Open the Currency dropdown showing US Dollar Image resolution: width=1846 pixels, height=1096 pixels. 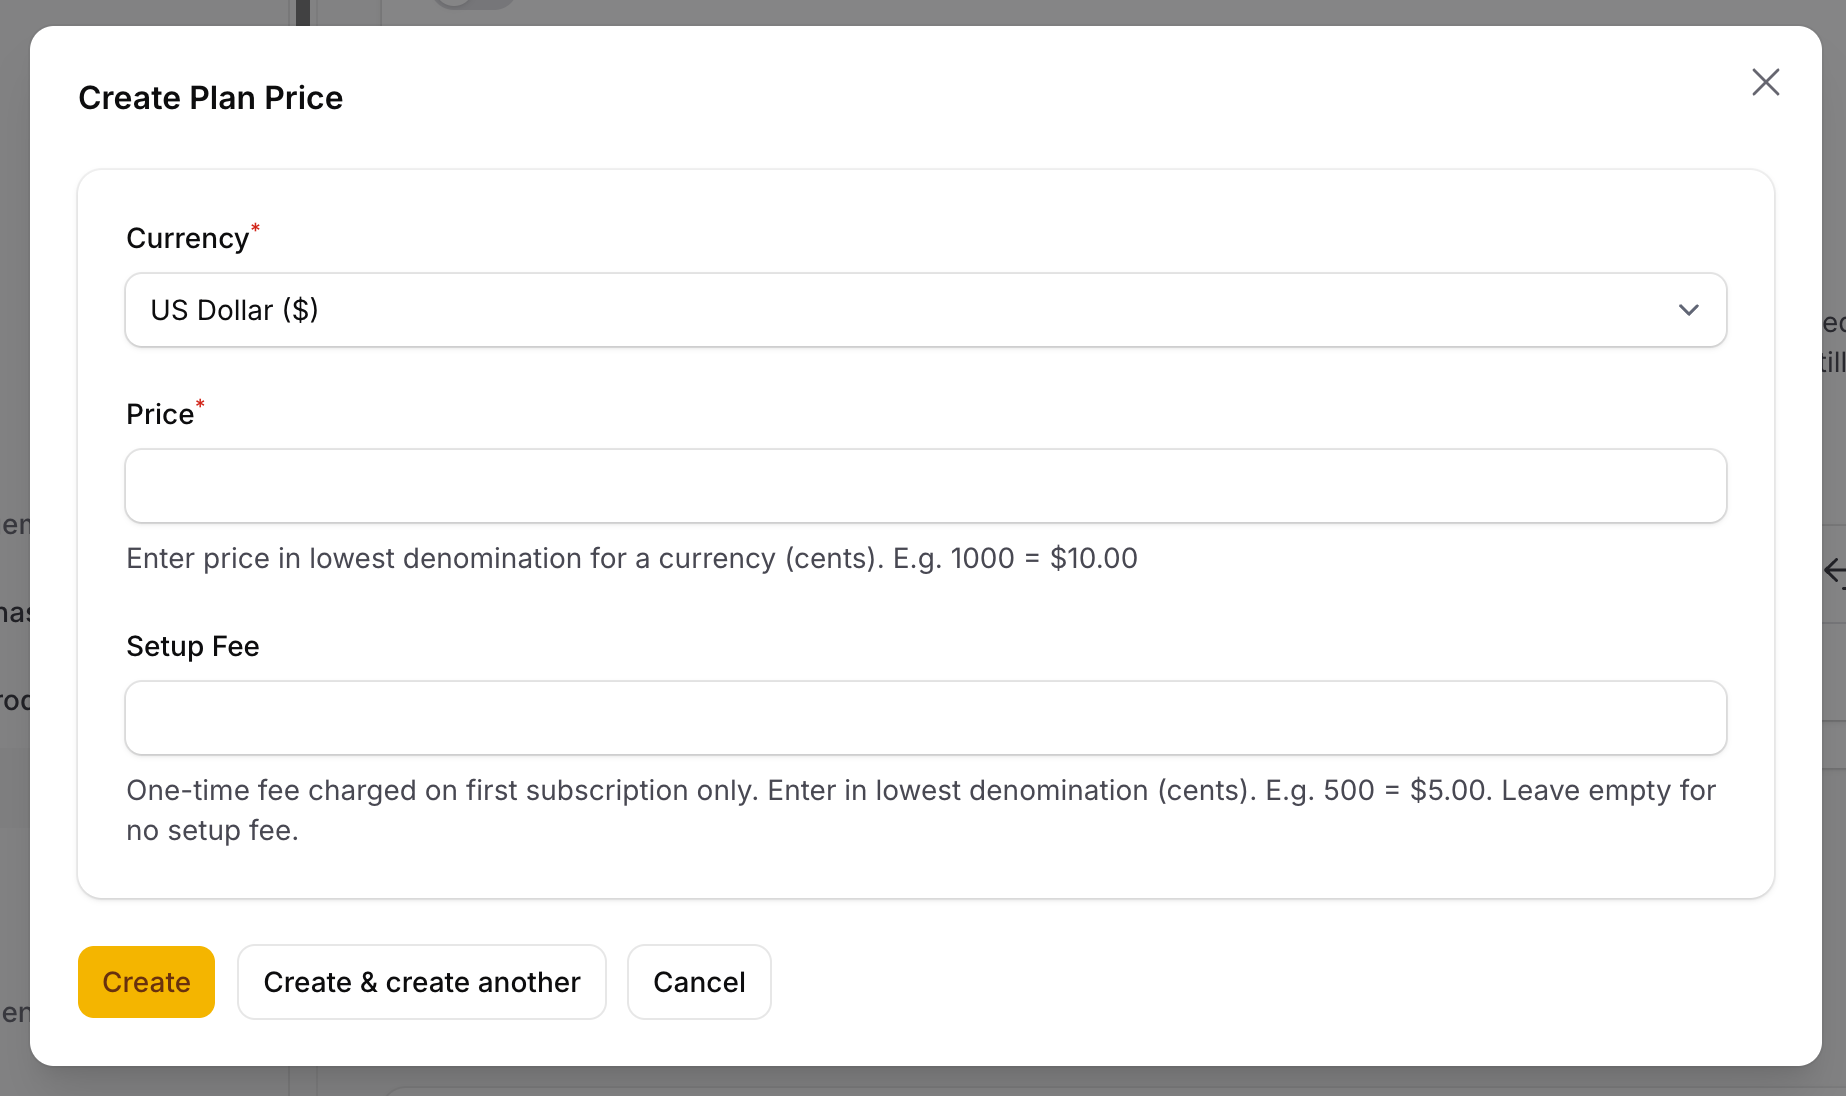900,310
